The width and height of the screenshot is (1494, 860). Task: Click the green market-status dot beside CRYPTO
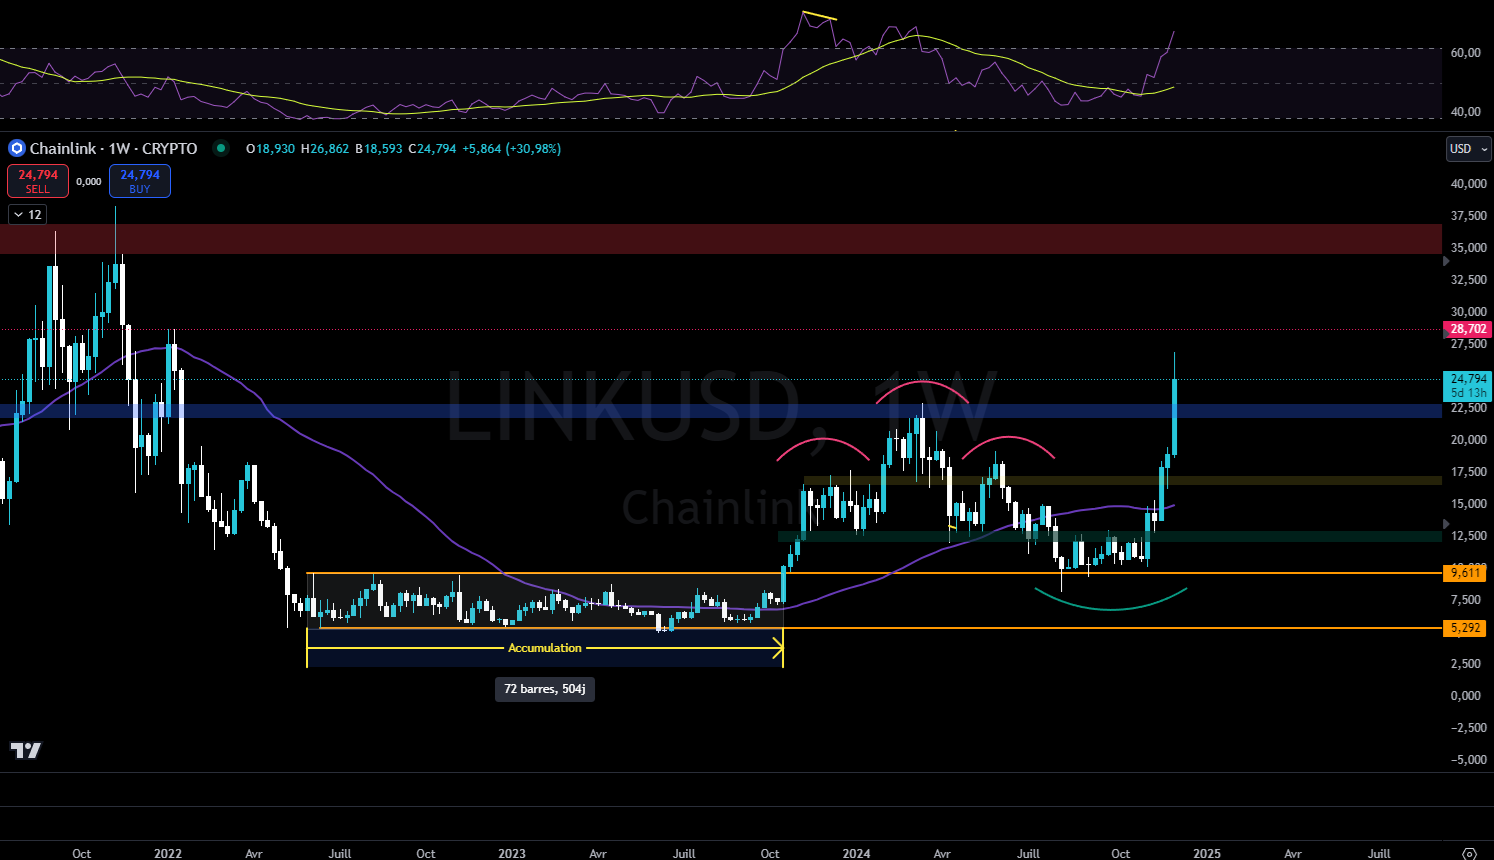pos(221,148)
